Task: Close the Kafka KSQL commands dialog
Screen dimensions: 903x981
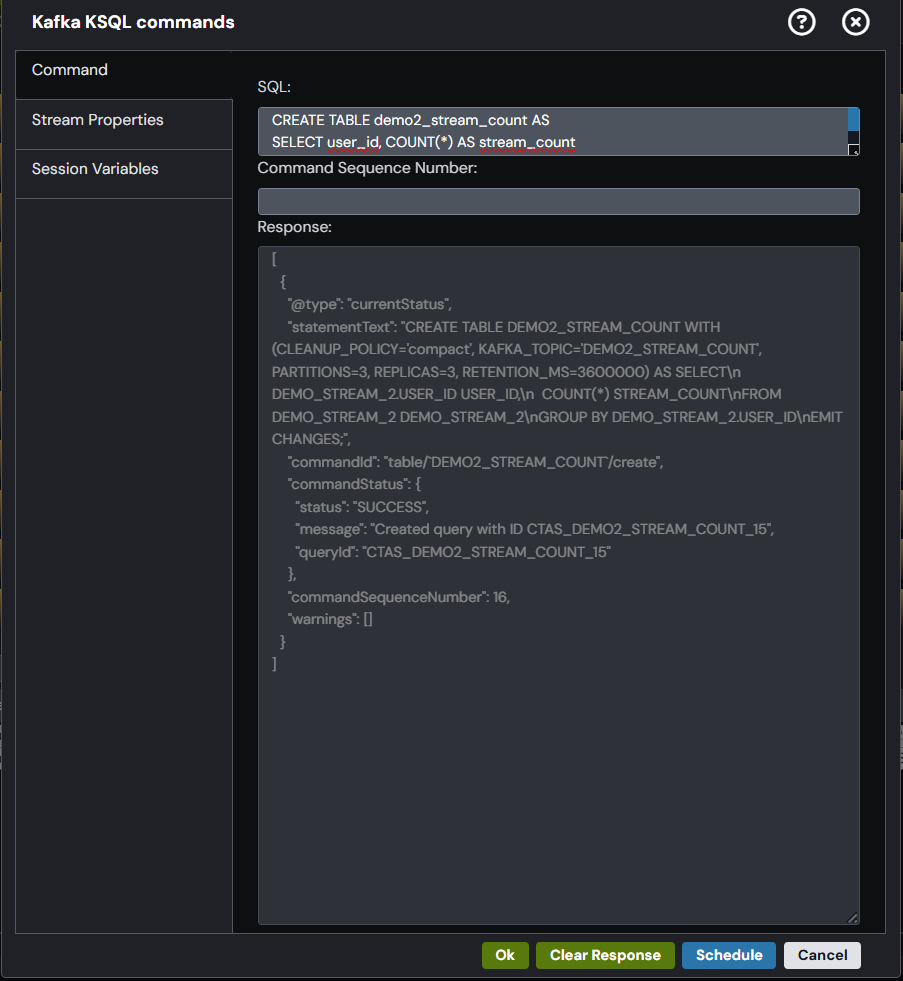Action: click(x=855, y=23)
